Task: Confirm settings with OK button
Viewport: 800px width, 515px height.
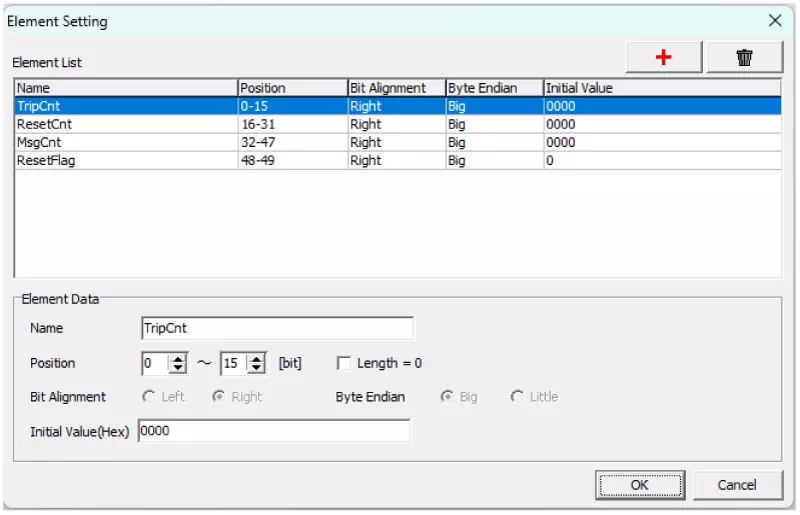Action: pos(640,485)
